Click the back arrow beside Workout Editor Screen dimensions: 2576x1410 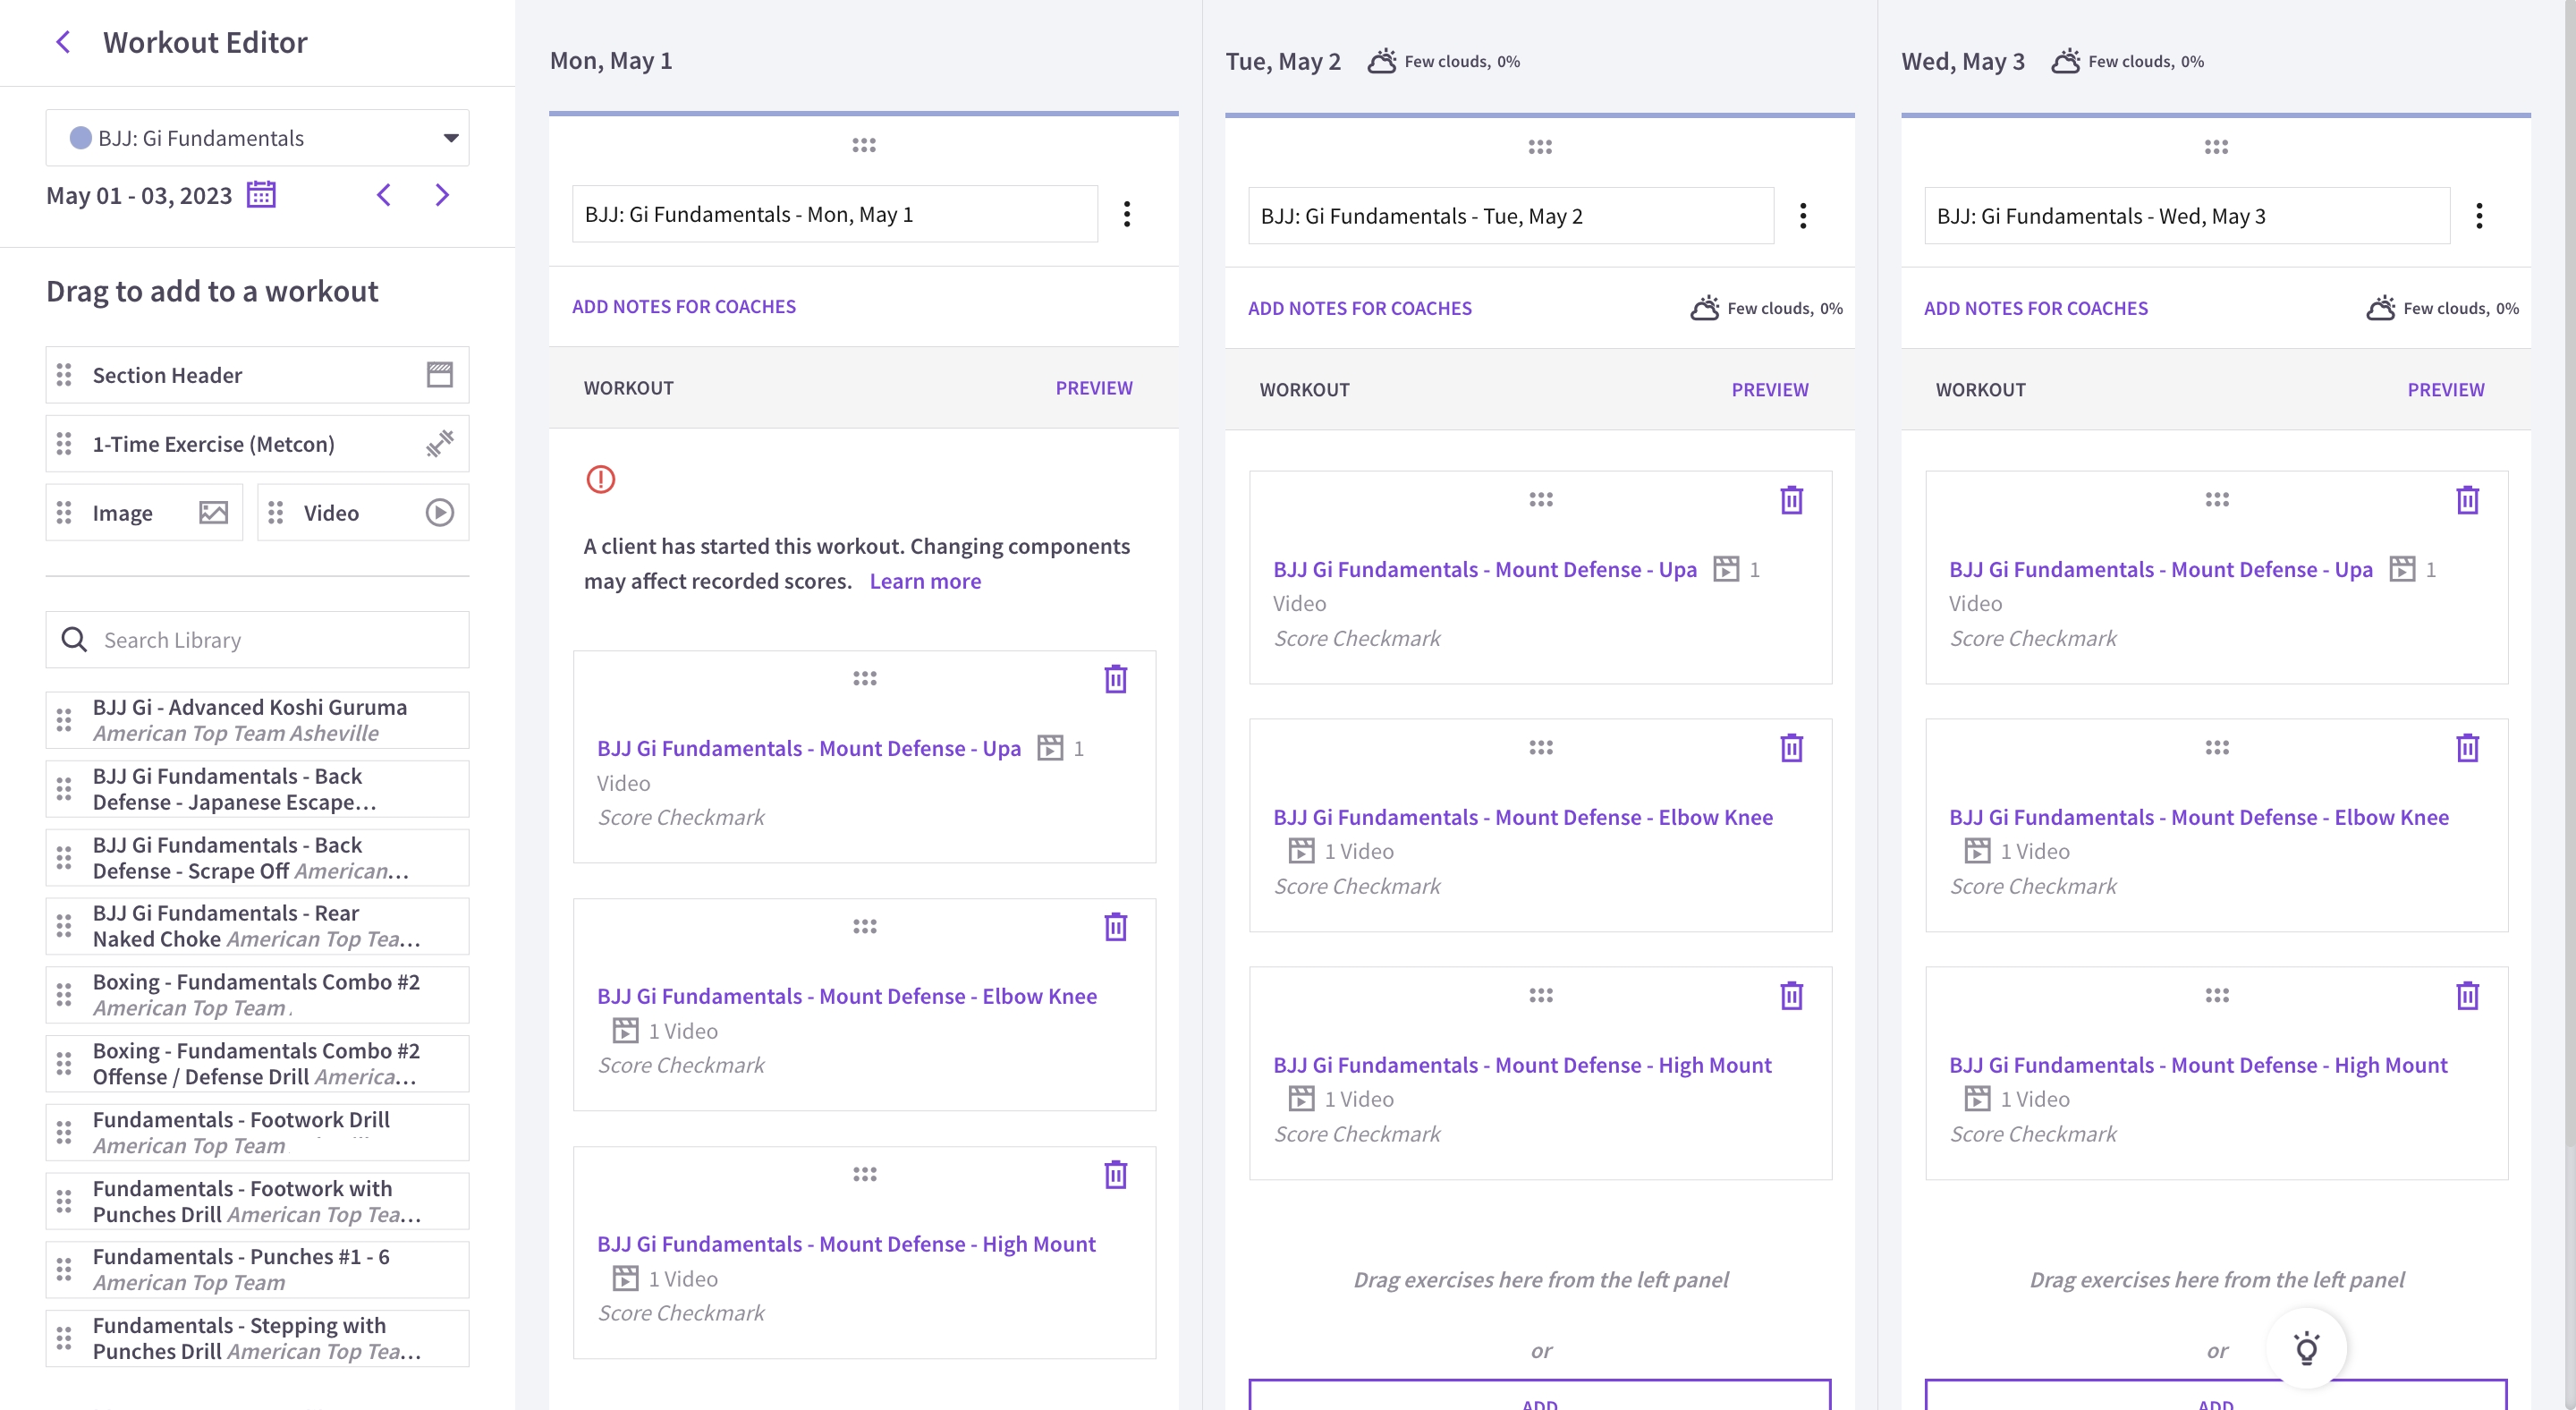(63, 42)
